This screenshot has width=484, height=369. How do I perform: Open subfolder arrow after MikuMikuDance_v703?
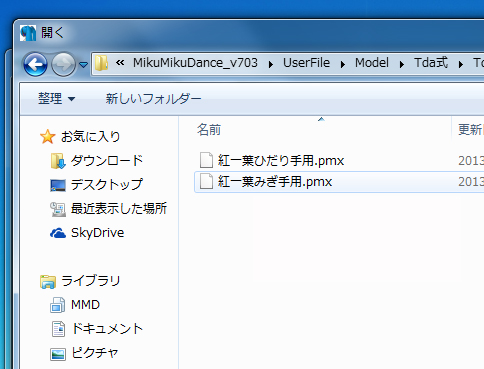271,64
